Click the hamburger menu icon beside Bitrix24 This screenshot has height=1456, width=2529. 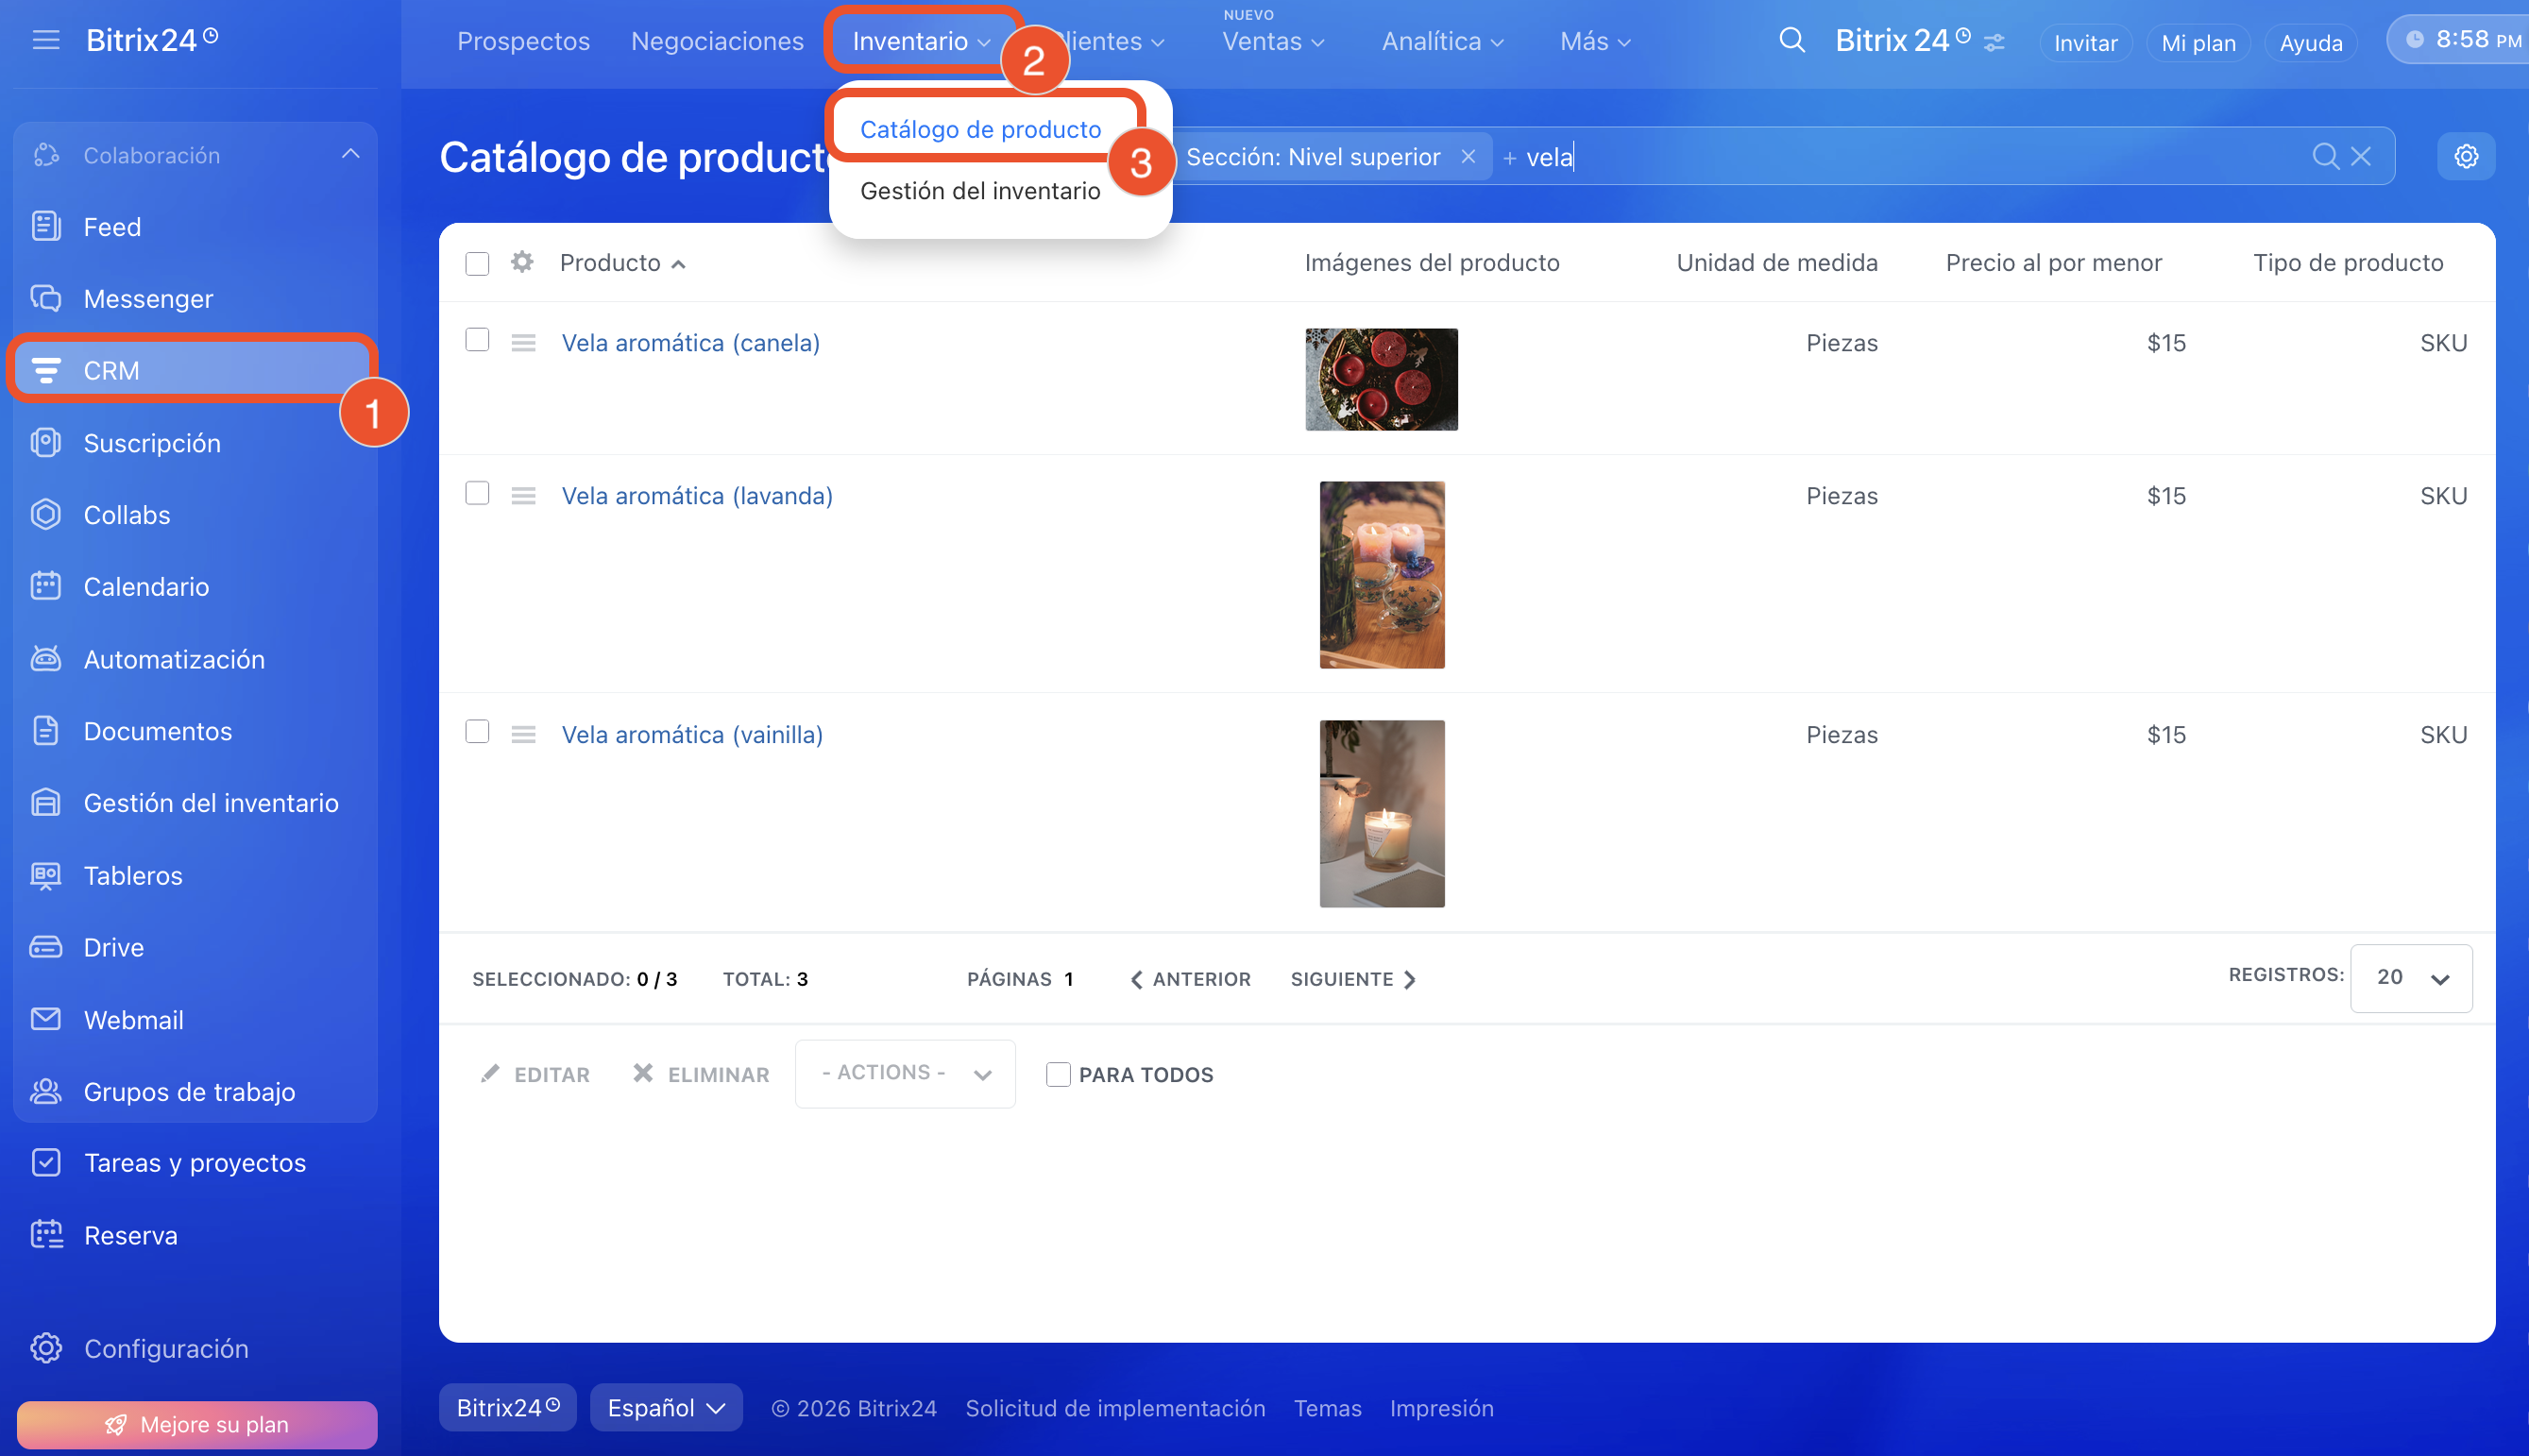tap(46, 40)
